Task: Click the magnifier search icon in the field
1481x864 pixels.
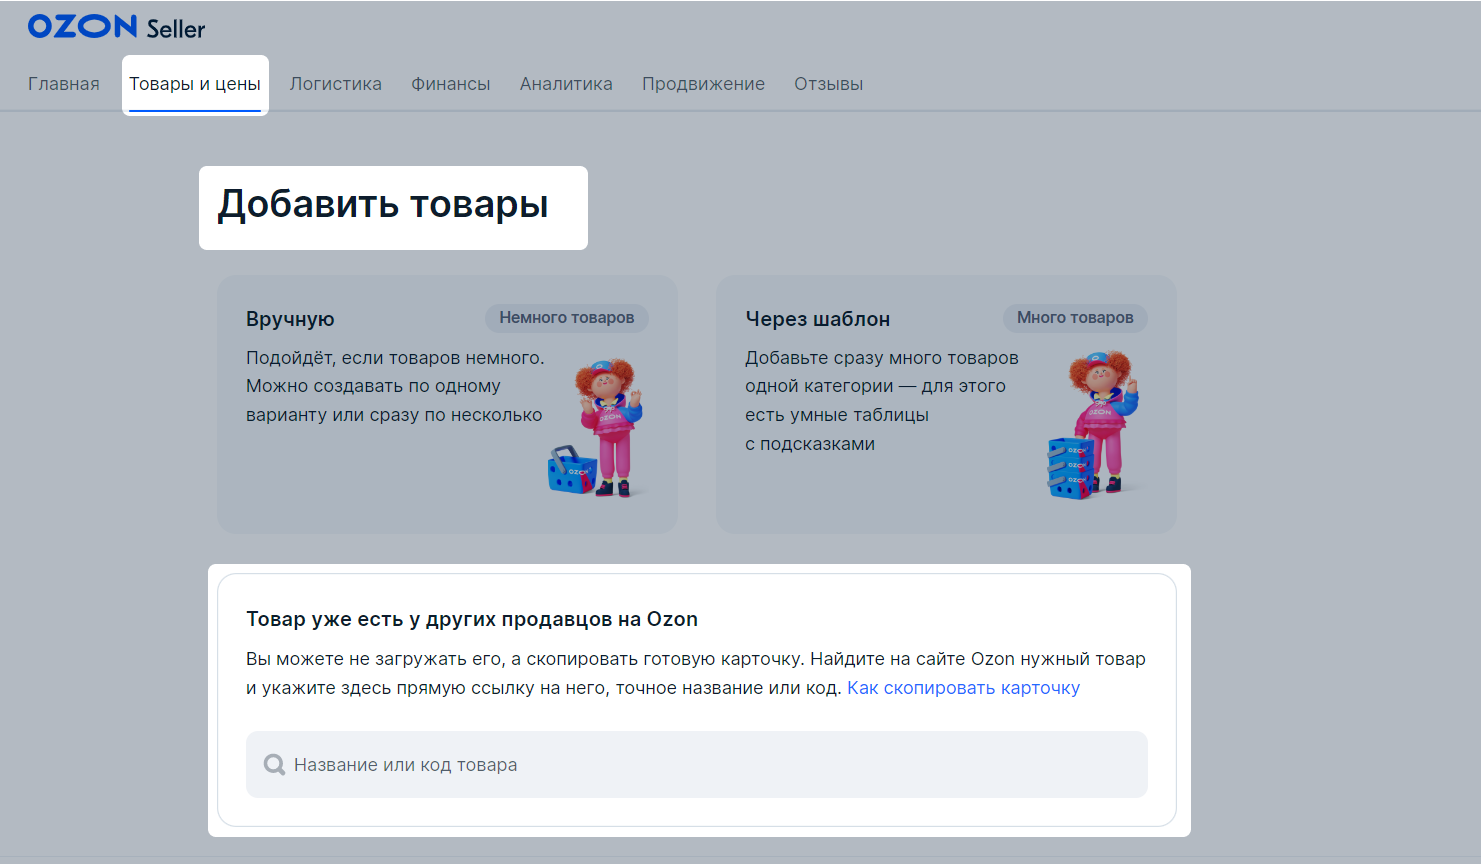Action: [274, 765]
